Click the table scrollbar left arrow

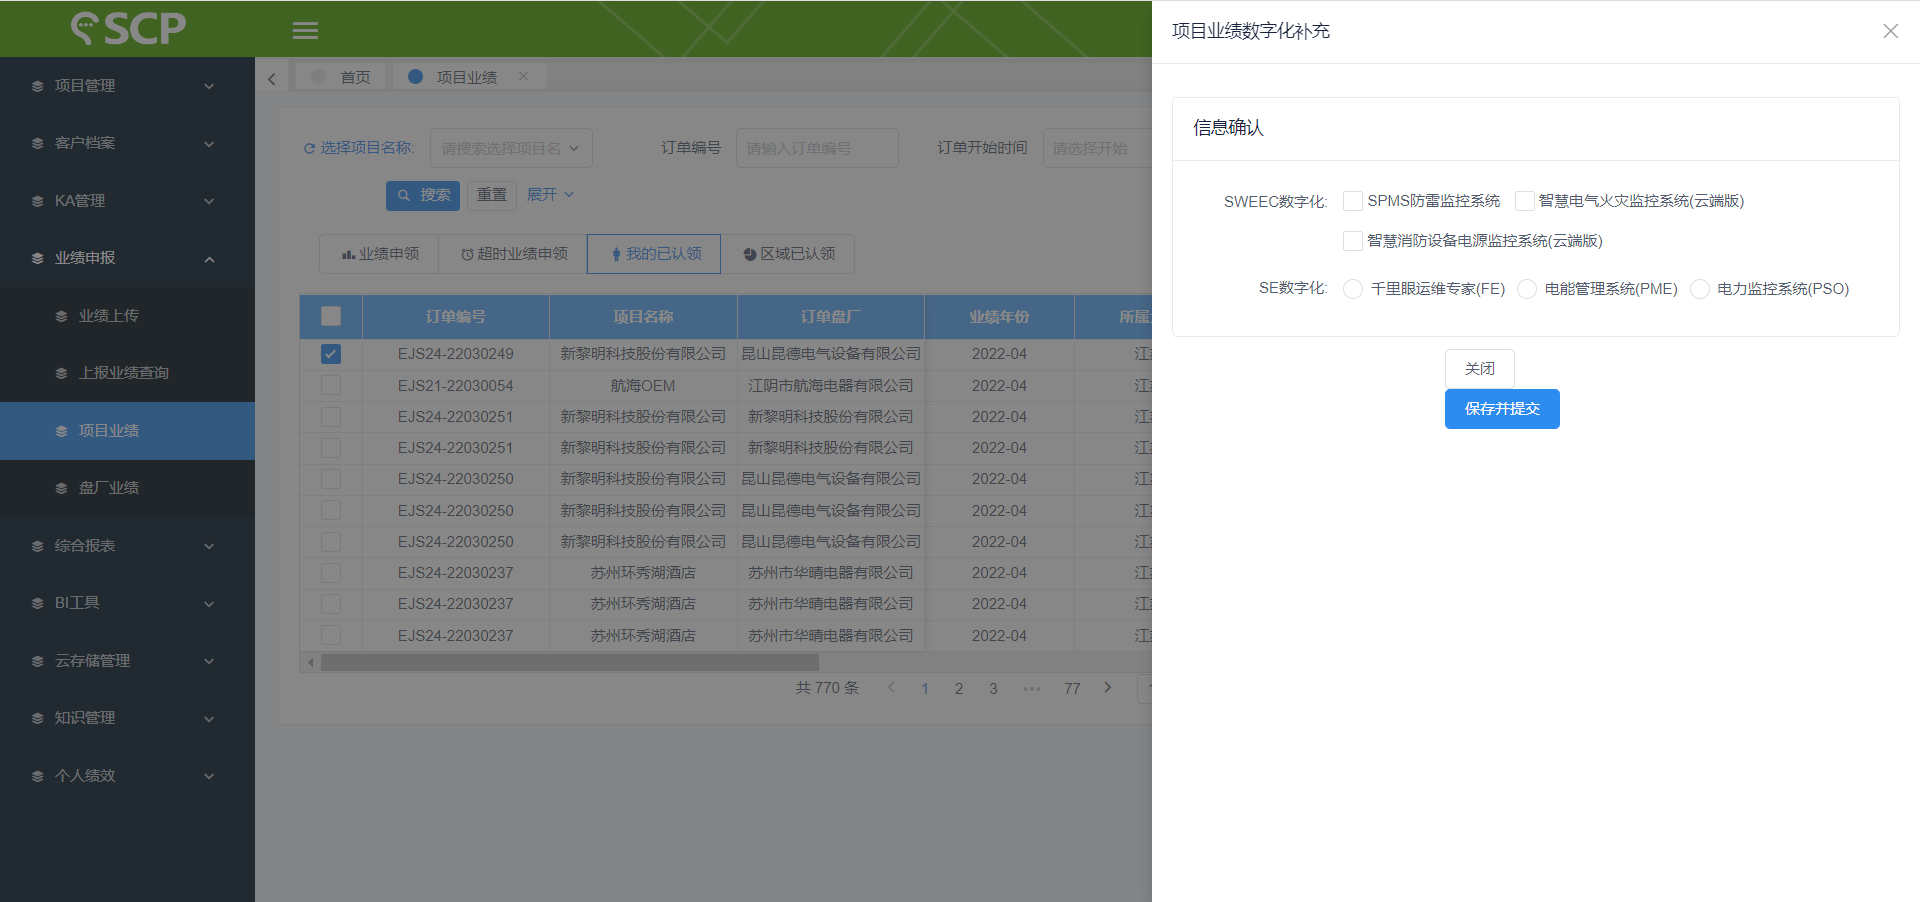pyautogui.click(x=311, y=662)
